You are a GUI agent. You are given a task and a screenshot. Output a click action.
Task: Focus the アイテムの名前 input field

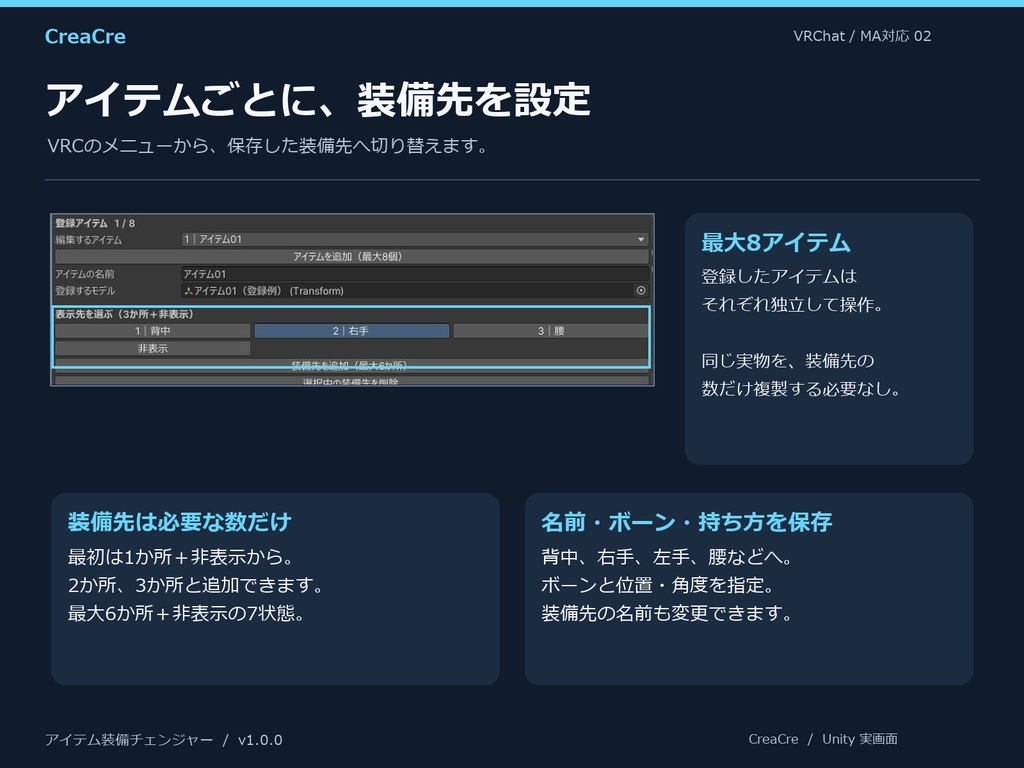pos(415,274)
